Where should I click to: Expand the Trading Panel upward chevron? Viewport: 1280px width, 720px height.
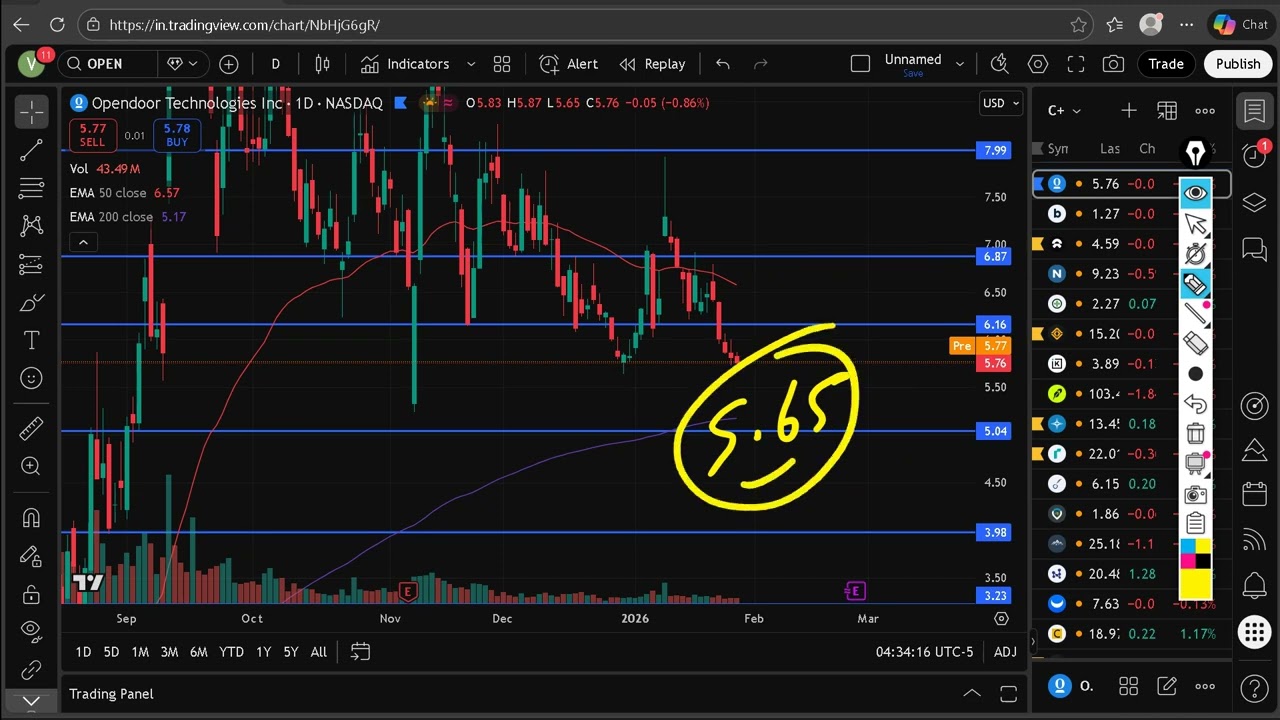coord(971,693)
